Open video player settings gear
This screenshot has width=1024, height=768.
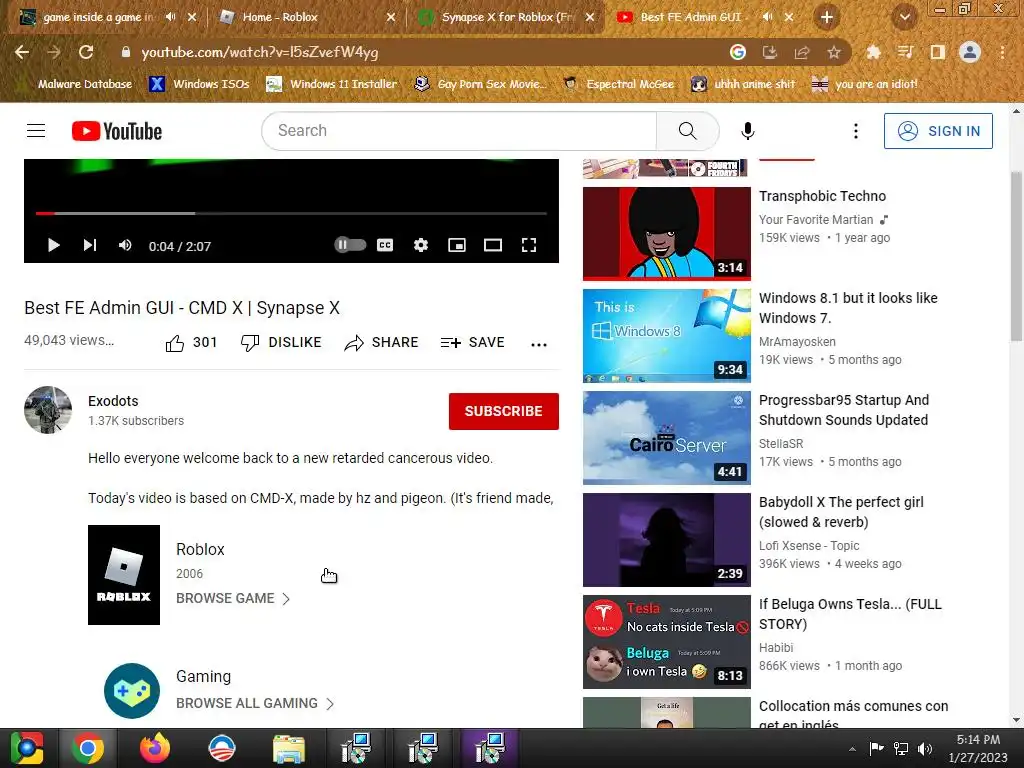pos(421,246)
